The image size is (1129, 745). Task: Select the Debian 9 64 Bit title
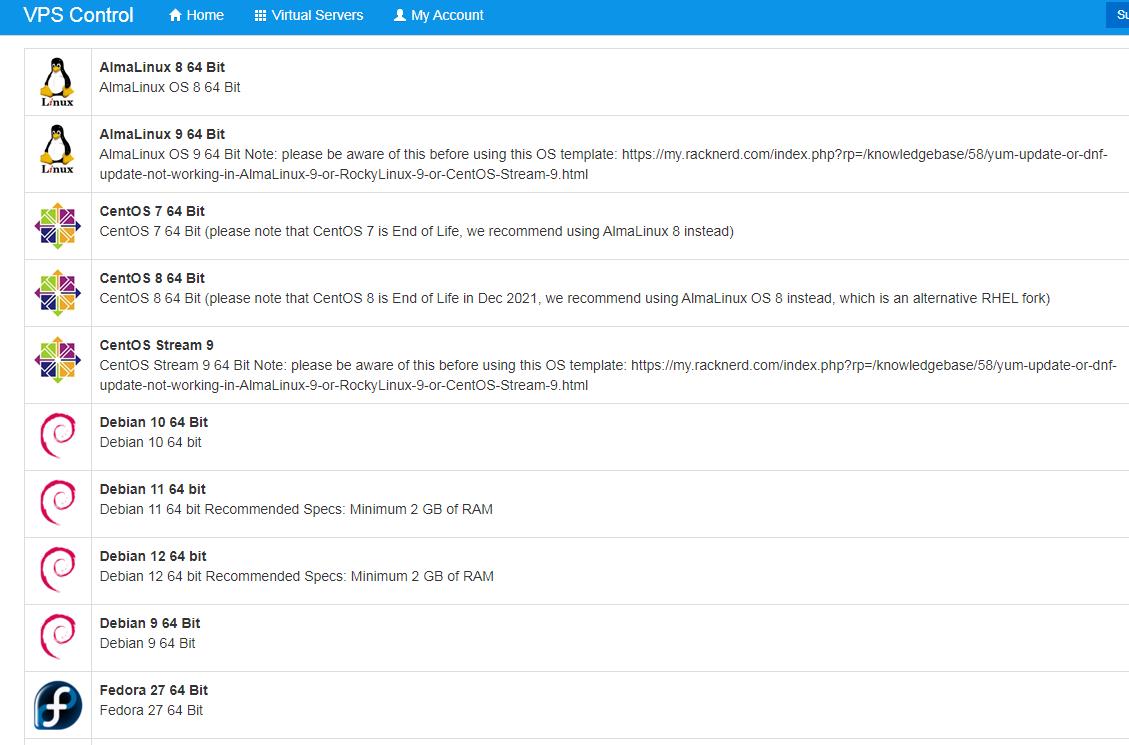click(x=150, y=623)
